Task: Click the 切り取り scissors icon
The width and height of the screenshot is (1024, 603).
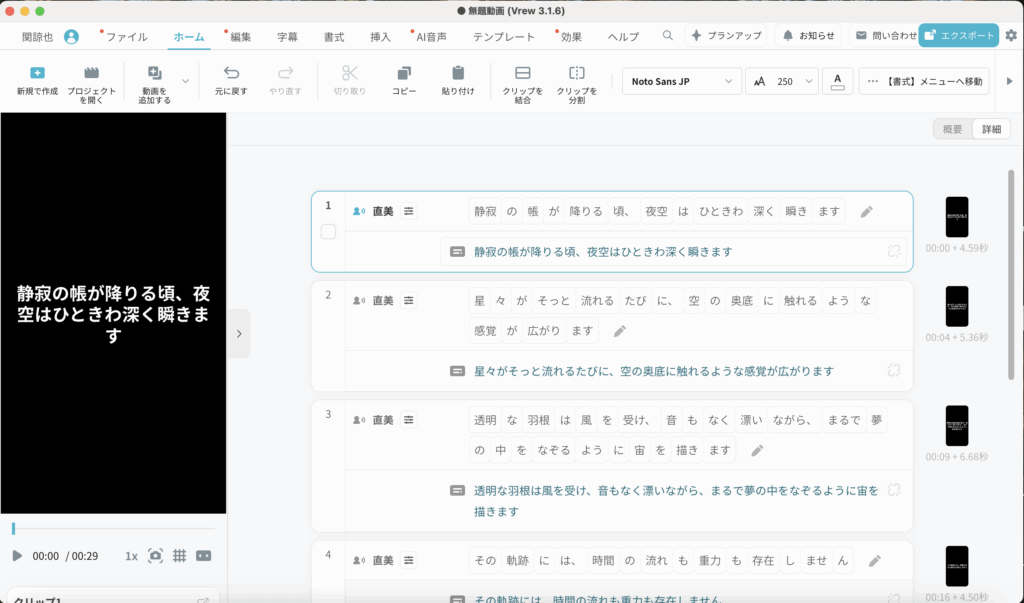Action: click(x=350, y=73)
